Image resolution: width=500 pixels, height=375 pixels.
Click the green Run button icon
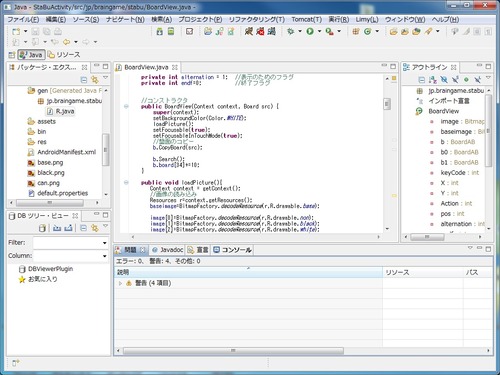[x=310, y=31]
